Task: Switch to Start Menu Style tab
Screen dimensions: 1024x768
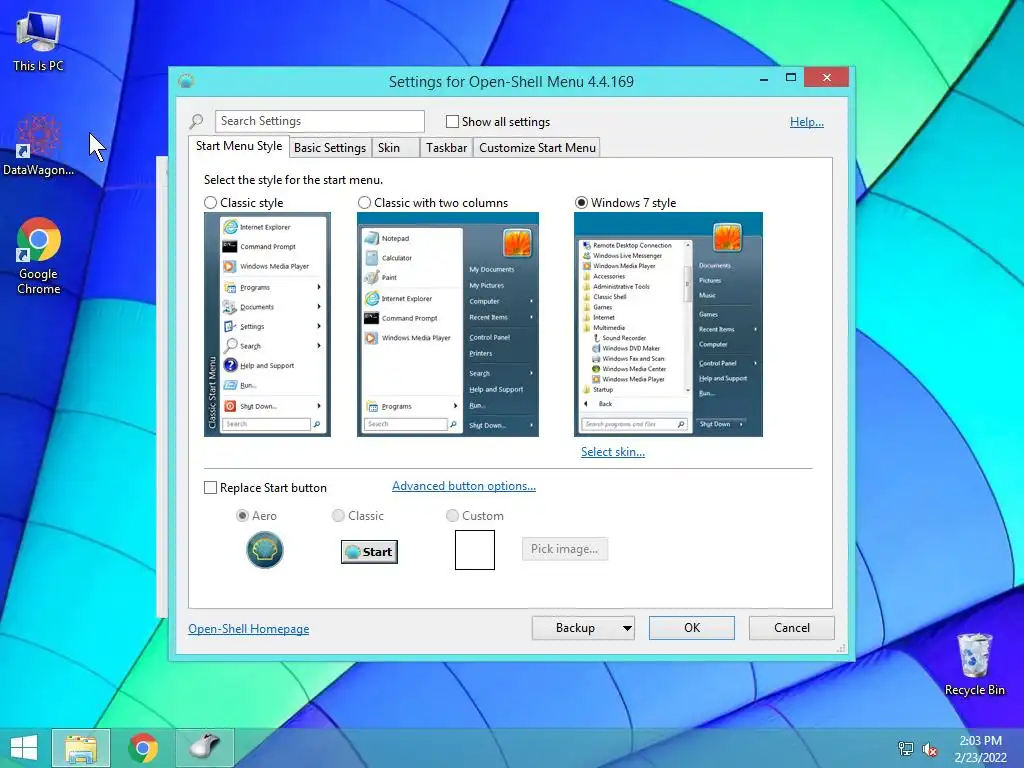Action: pyautogui.click(x=239, y=146)
